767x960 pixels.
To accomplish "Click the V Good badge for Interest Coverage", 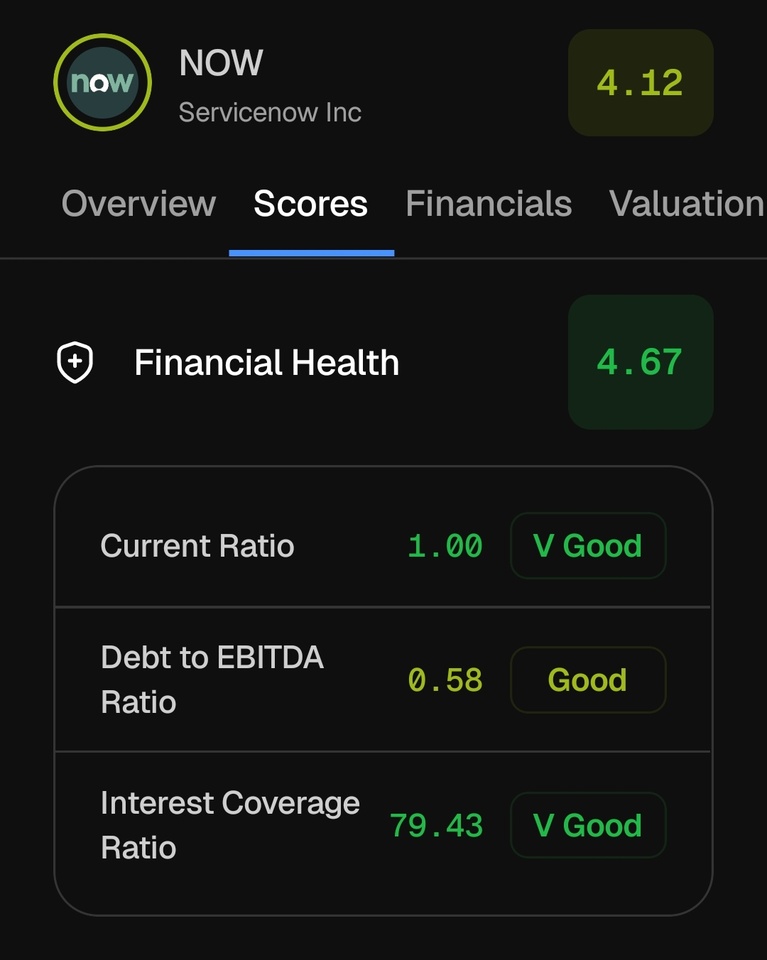I will tap(588, 825).
